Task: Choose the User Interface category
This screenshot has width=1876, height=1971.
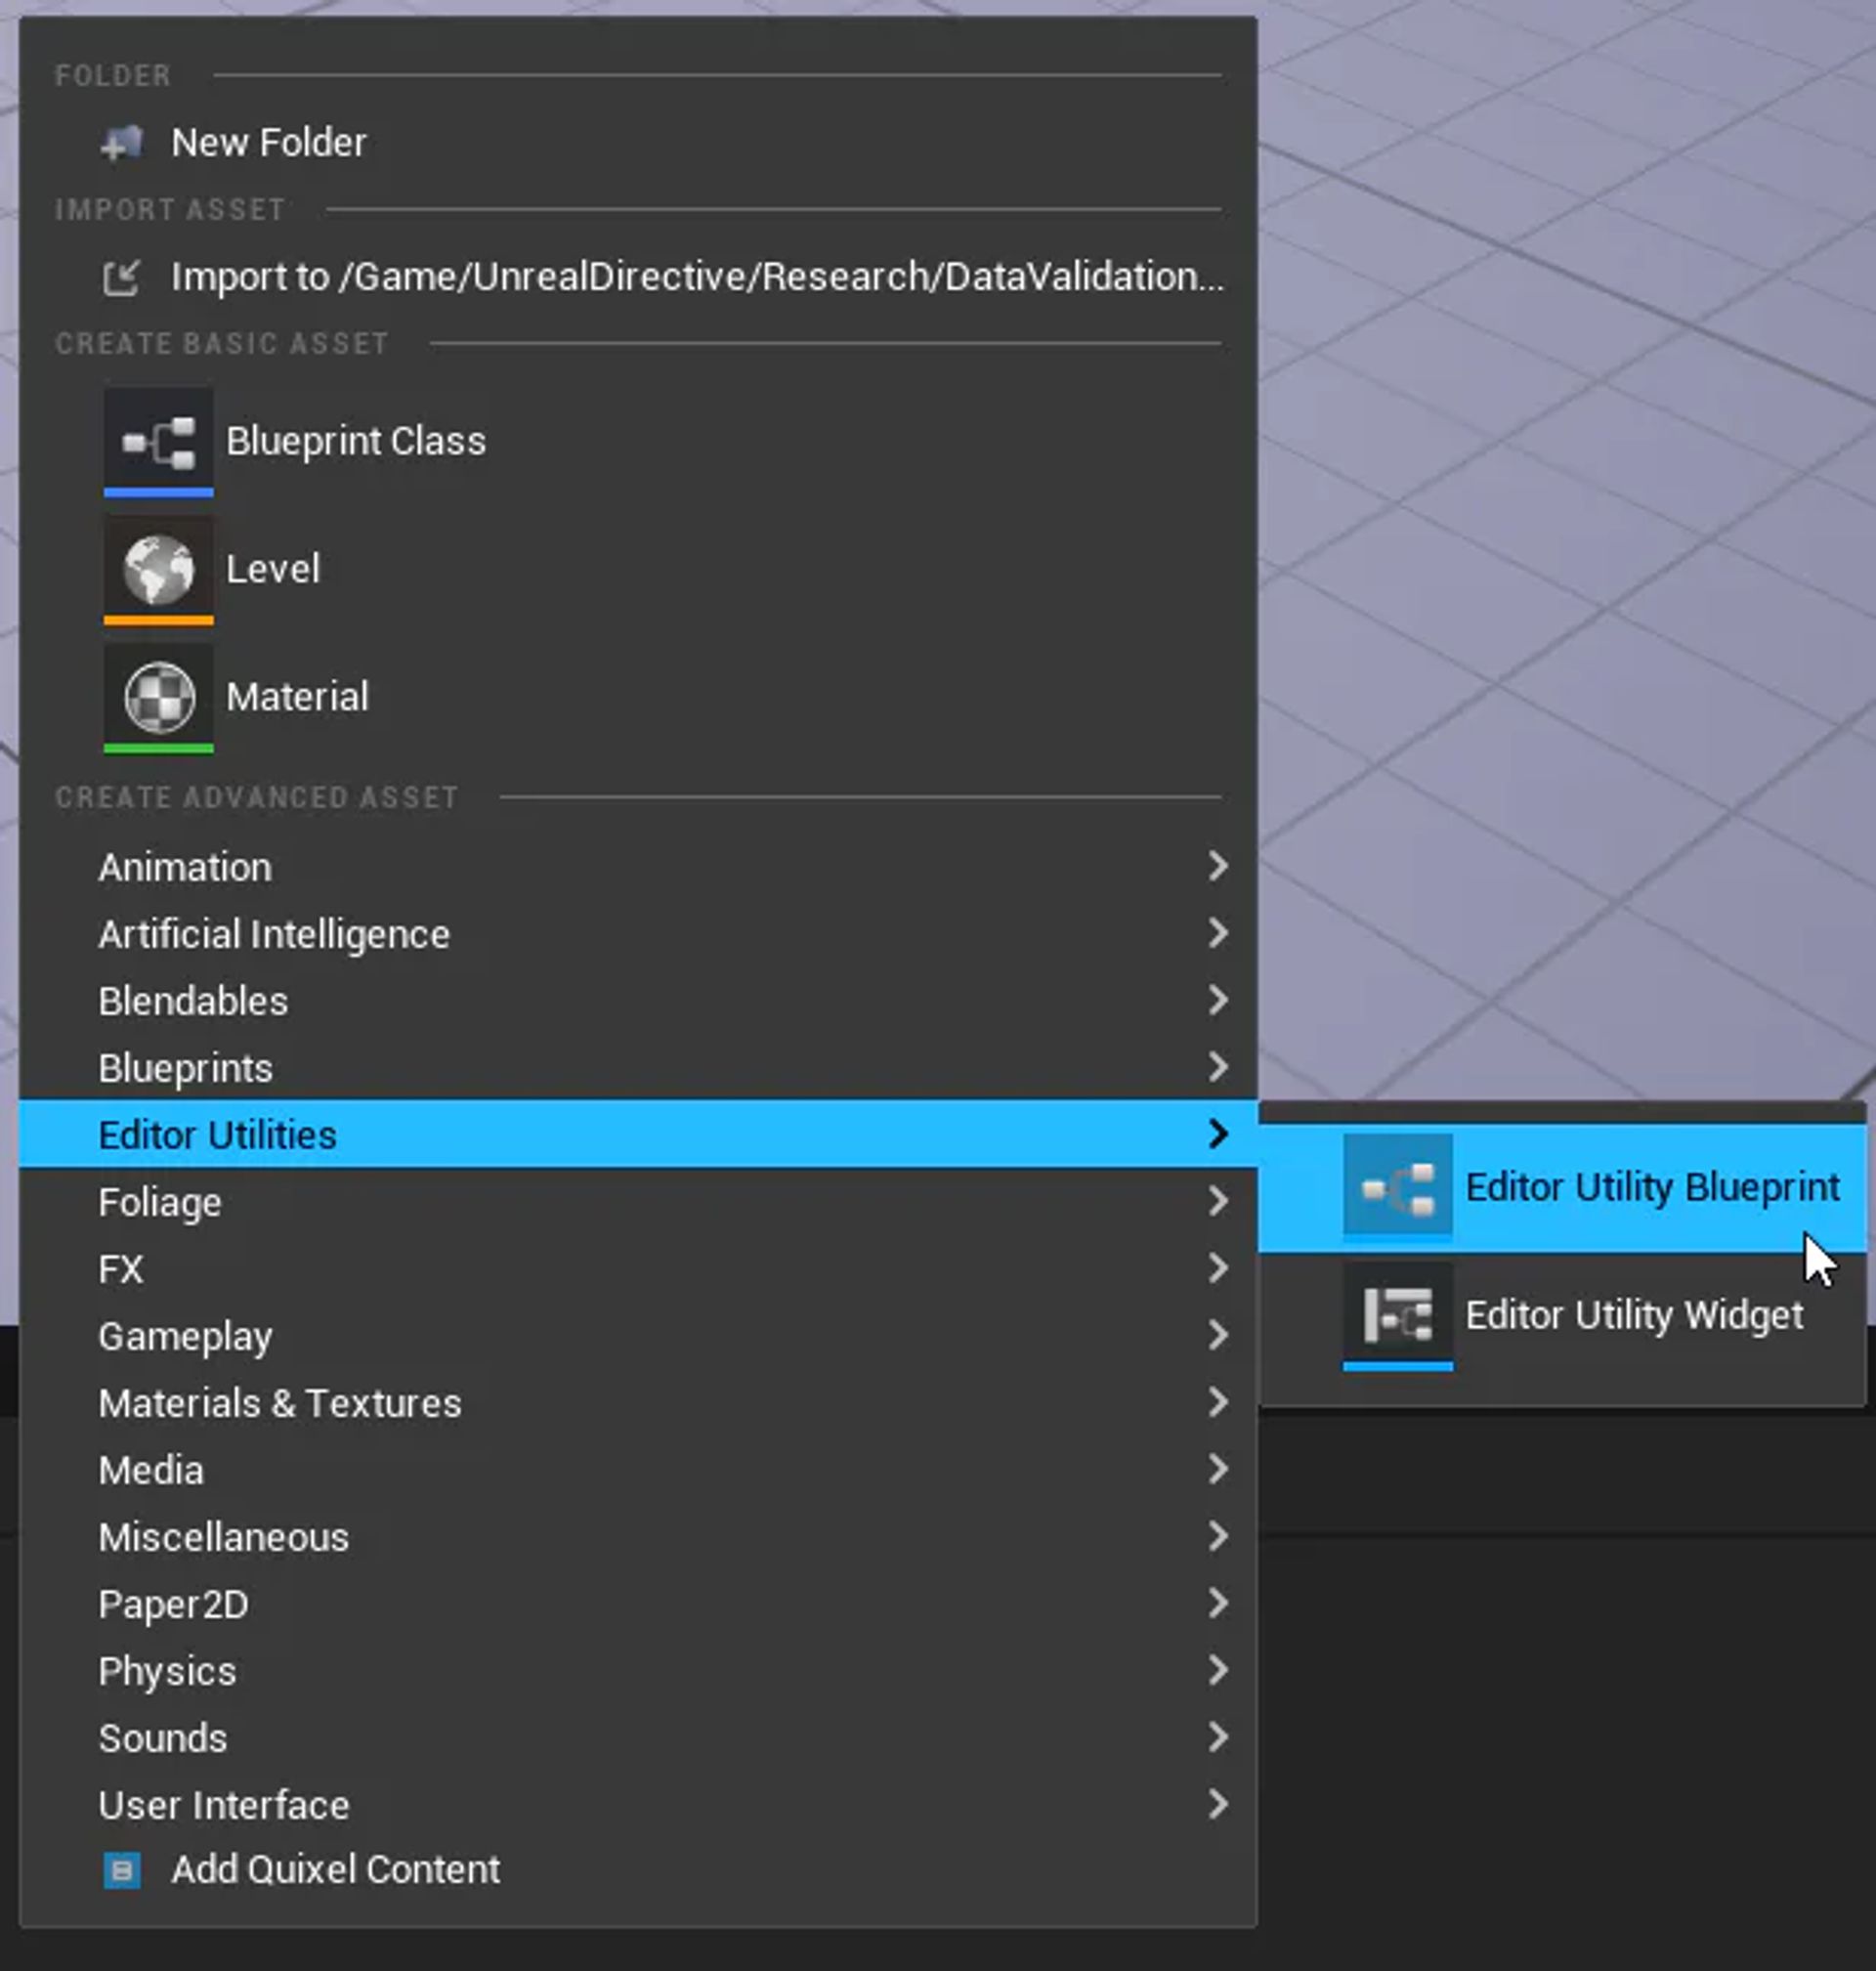Action: pyautogui.click(x=224, y=1805)
